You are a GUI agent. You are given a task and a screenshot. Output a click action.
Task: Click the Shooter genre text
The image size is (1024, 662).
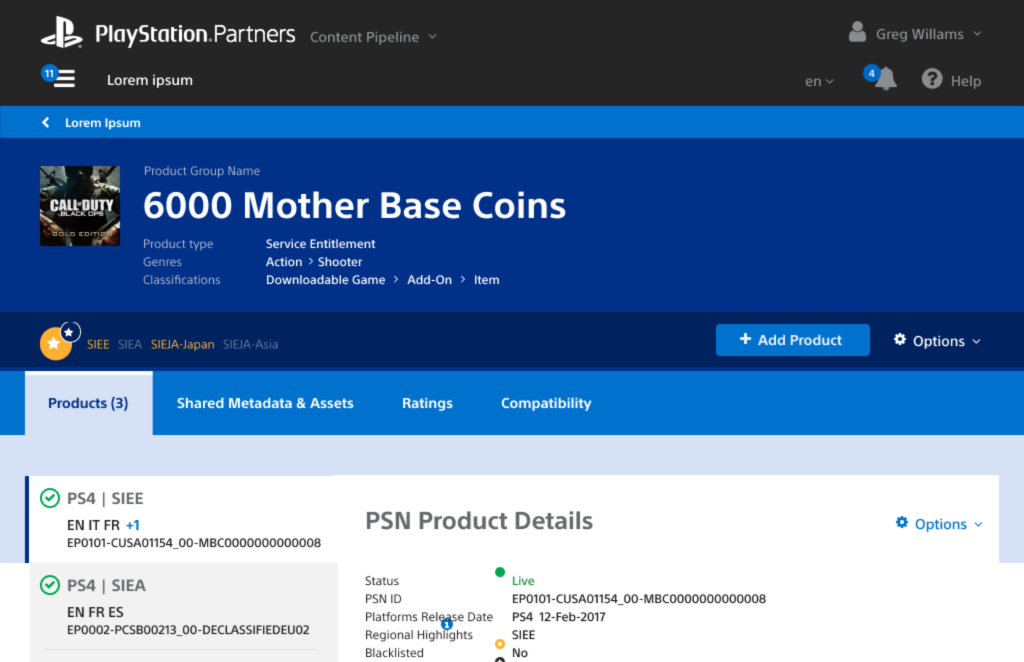pos(340,262)
